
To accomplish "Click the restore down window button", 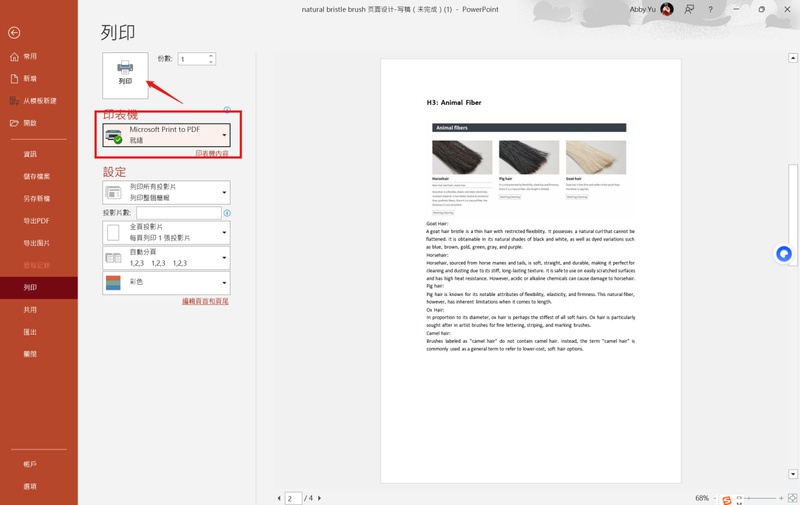I will (x=761, y=9).
